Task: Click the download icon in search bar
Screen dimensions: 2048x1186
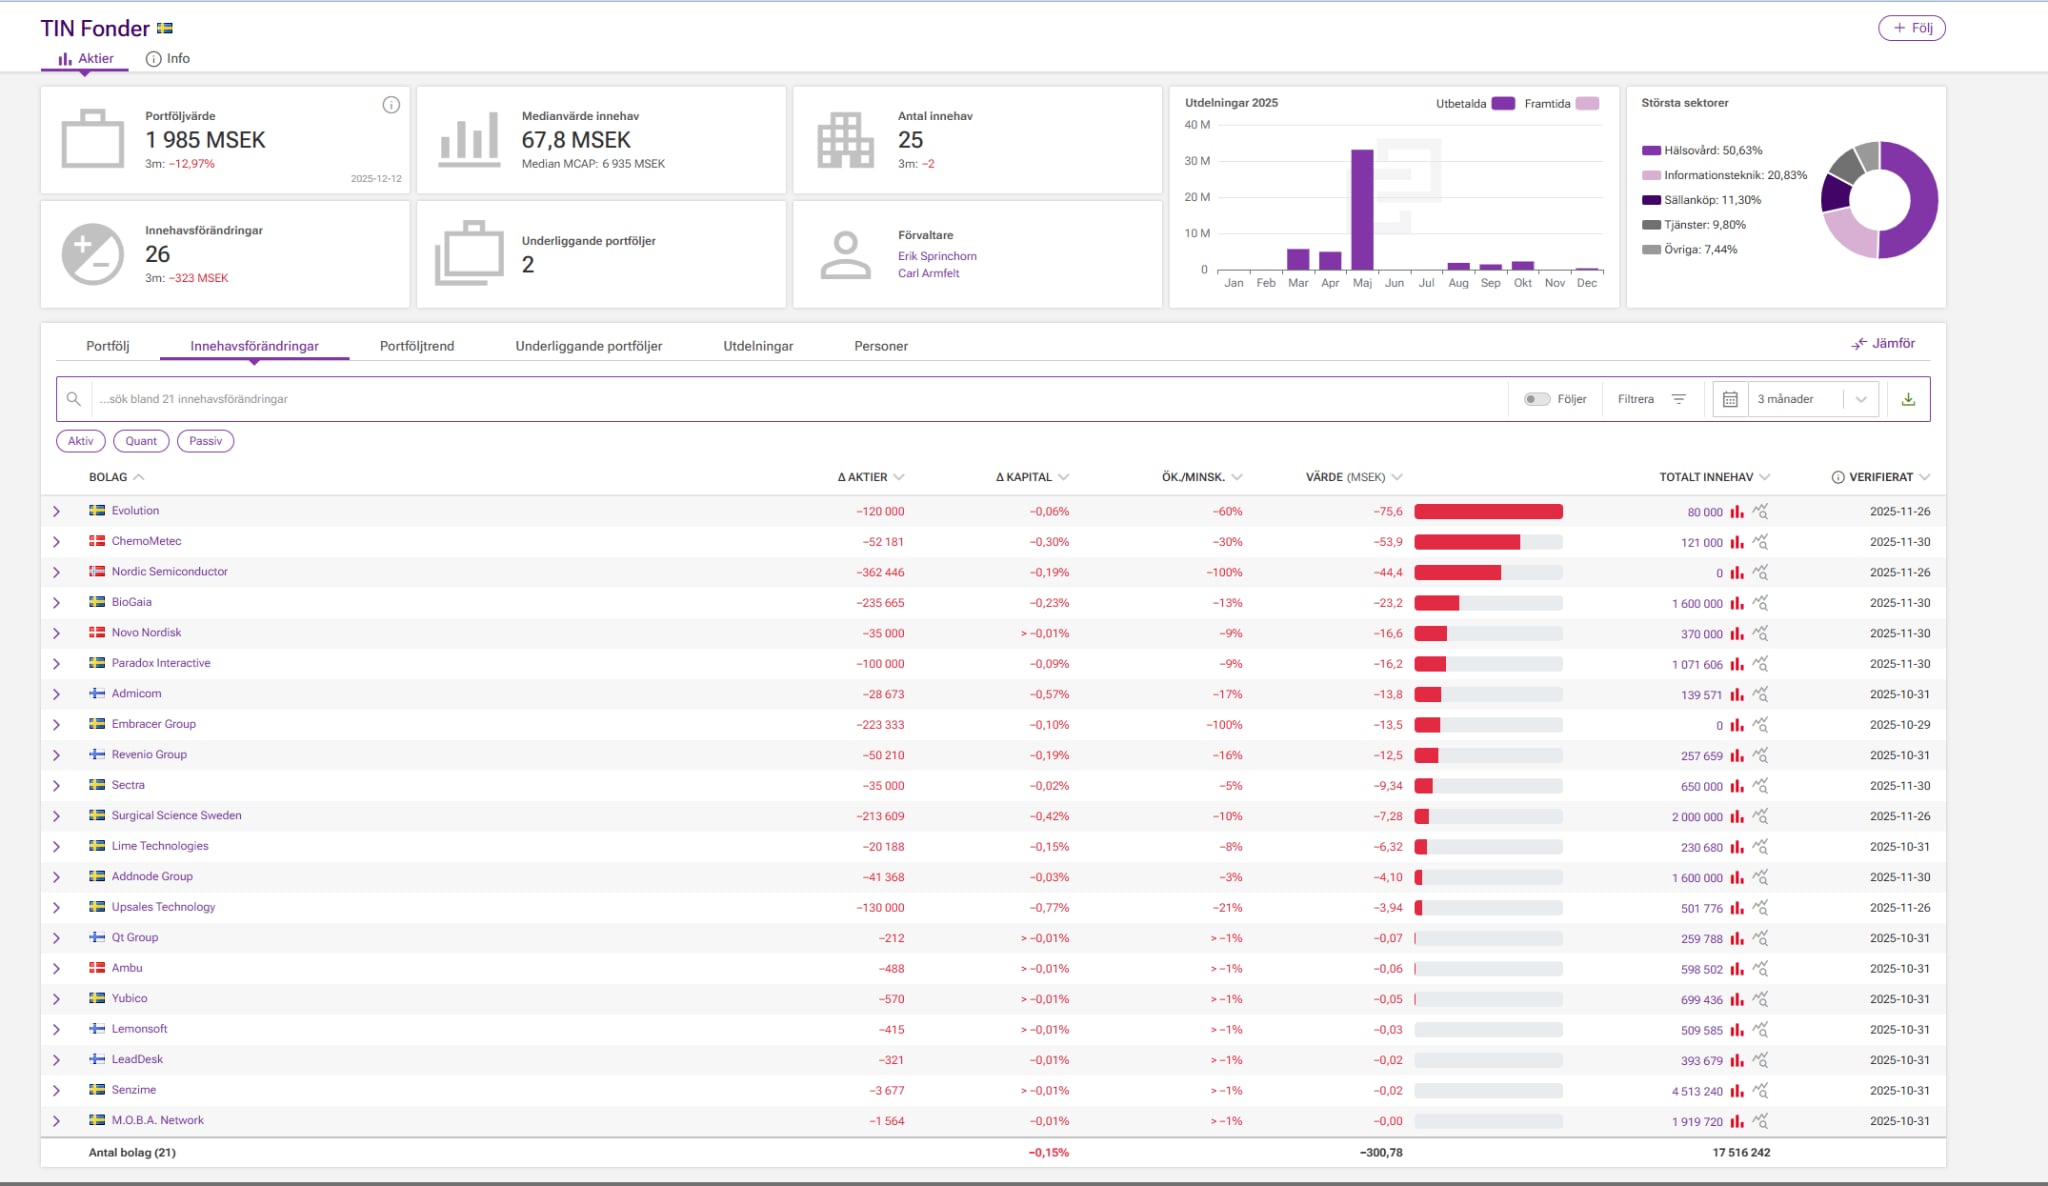Action: pyautogui.click(x=1908, y=399)
